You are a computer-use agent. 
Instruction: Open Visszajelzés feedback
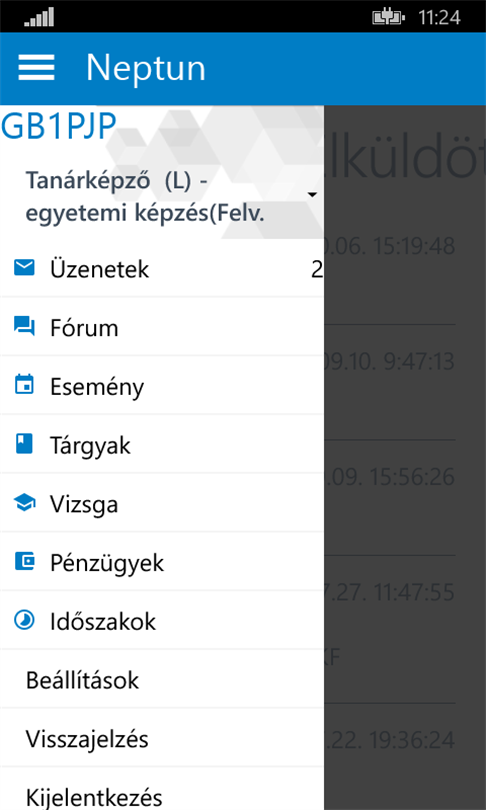tap(162, 738)
